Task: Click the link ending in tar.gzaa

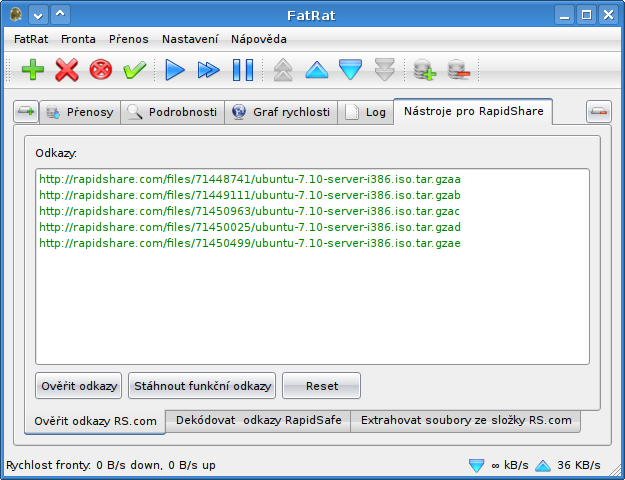Action: [250, 179]
